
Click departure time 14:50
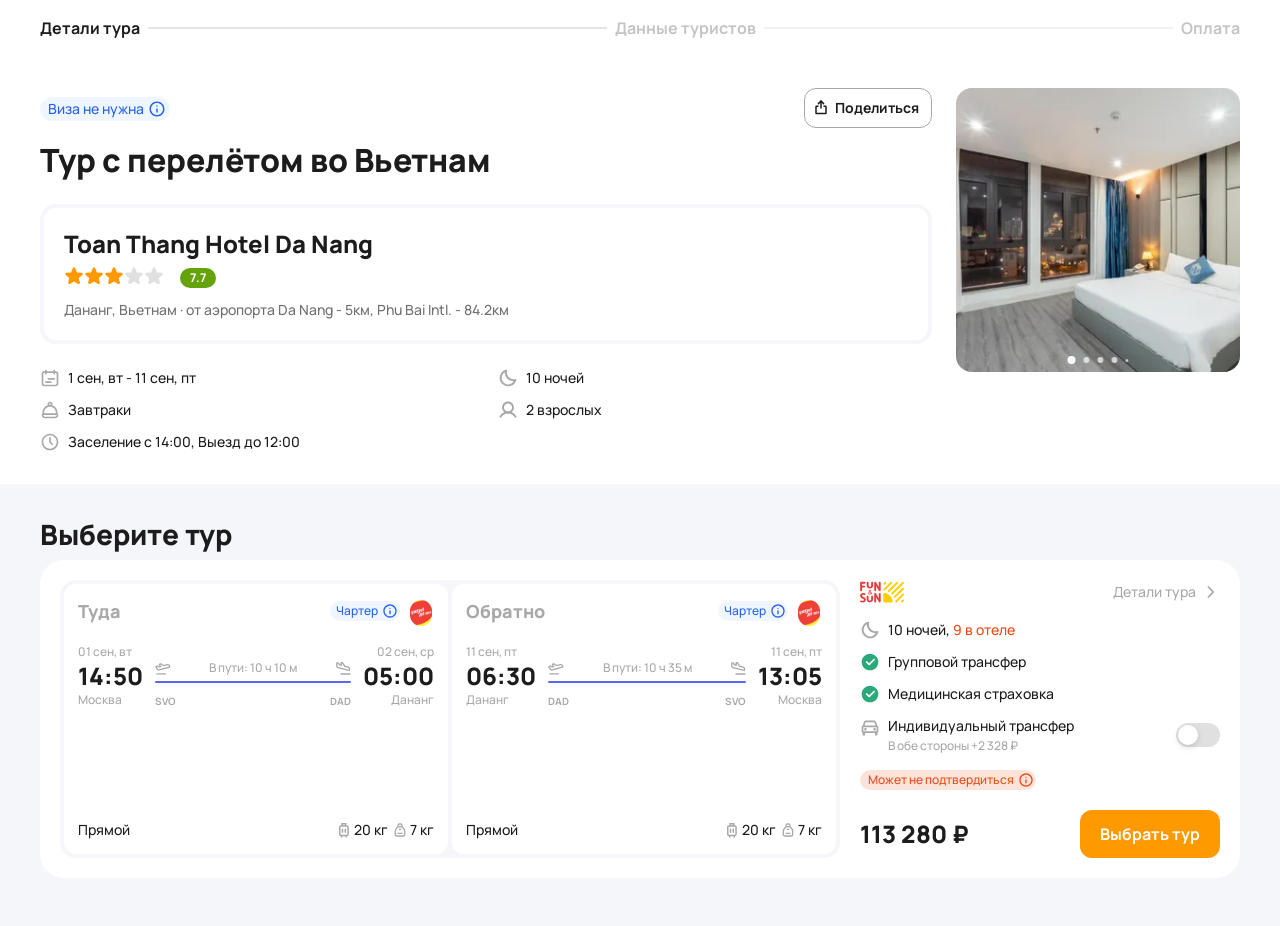coord(110,676)
